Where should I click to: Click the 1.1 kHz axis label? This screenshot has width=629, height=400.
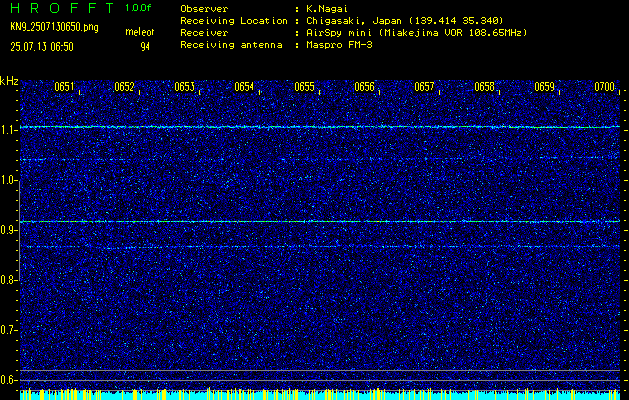tap(7, 130)
